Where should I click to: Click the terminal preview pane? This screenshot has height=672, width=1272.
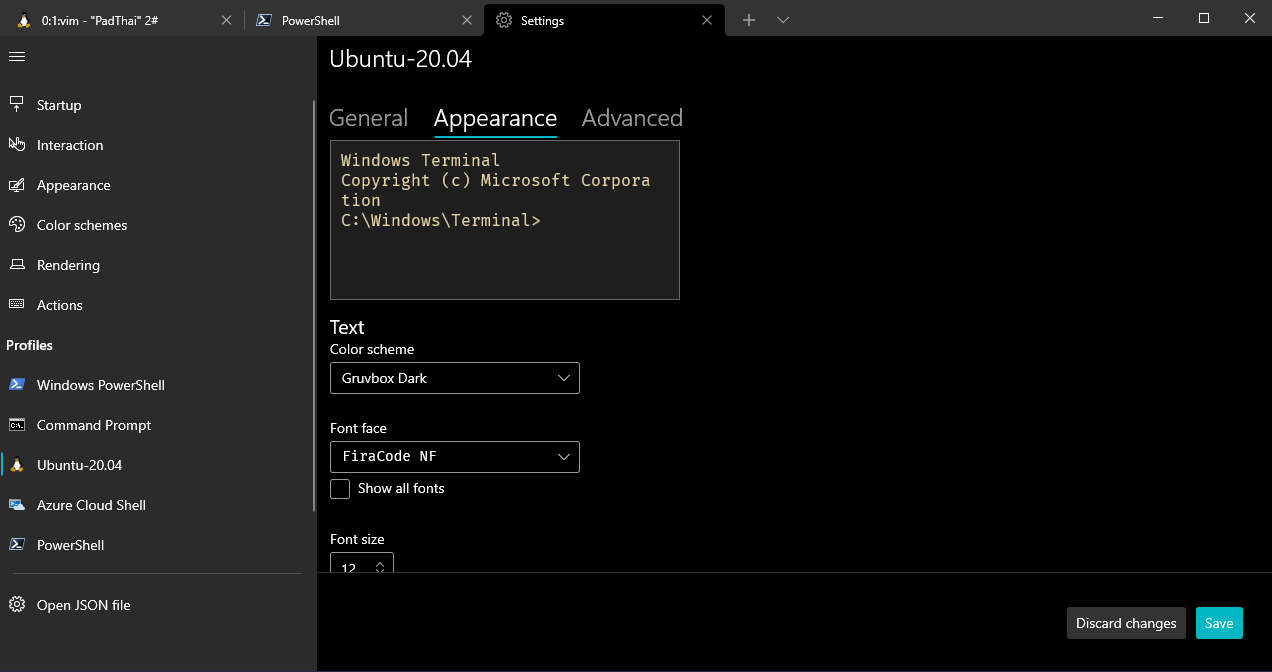[505, 220]
